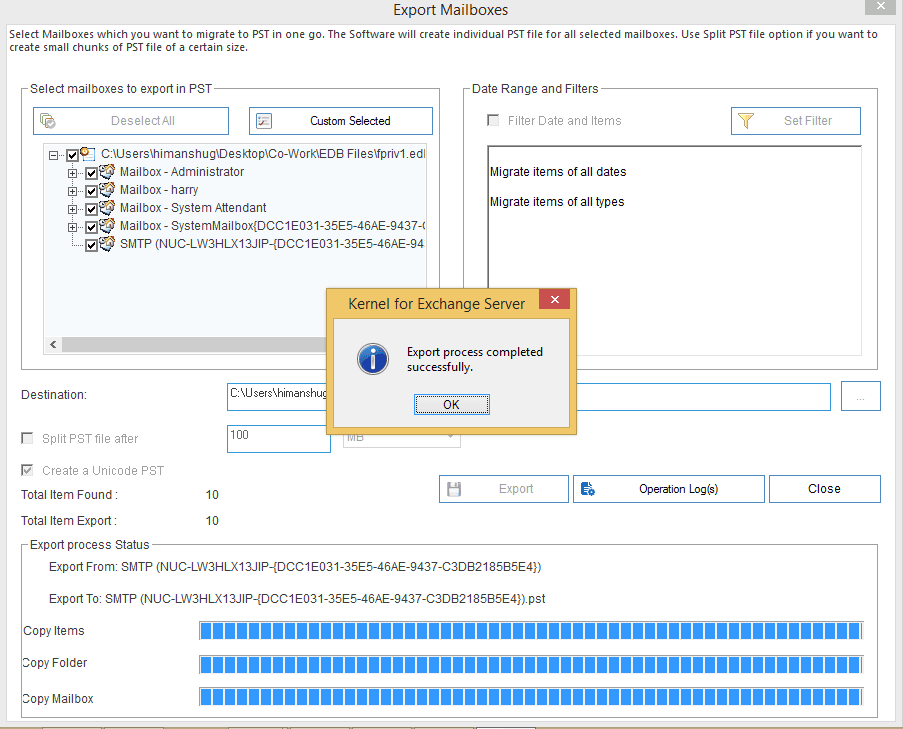Click the 'Export process completed successfully.' message

pos(475,359)
